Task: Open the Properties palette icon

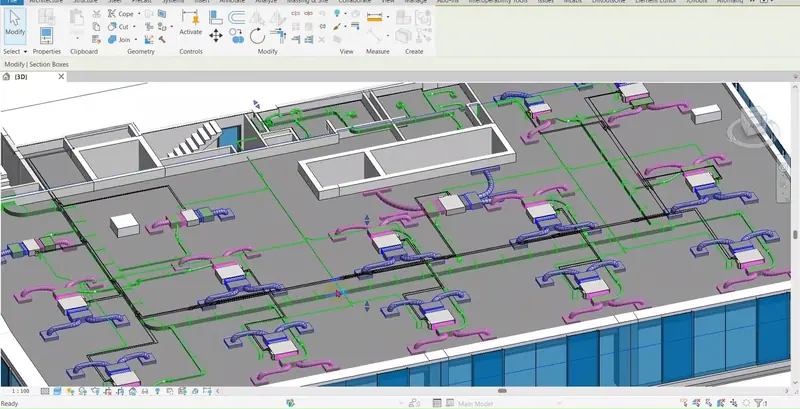Action: [x=46, y=36]
